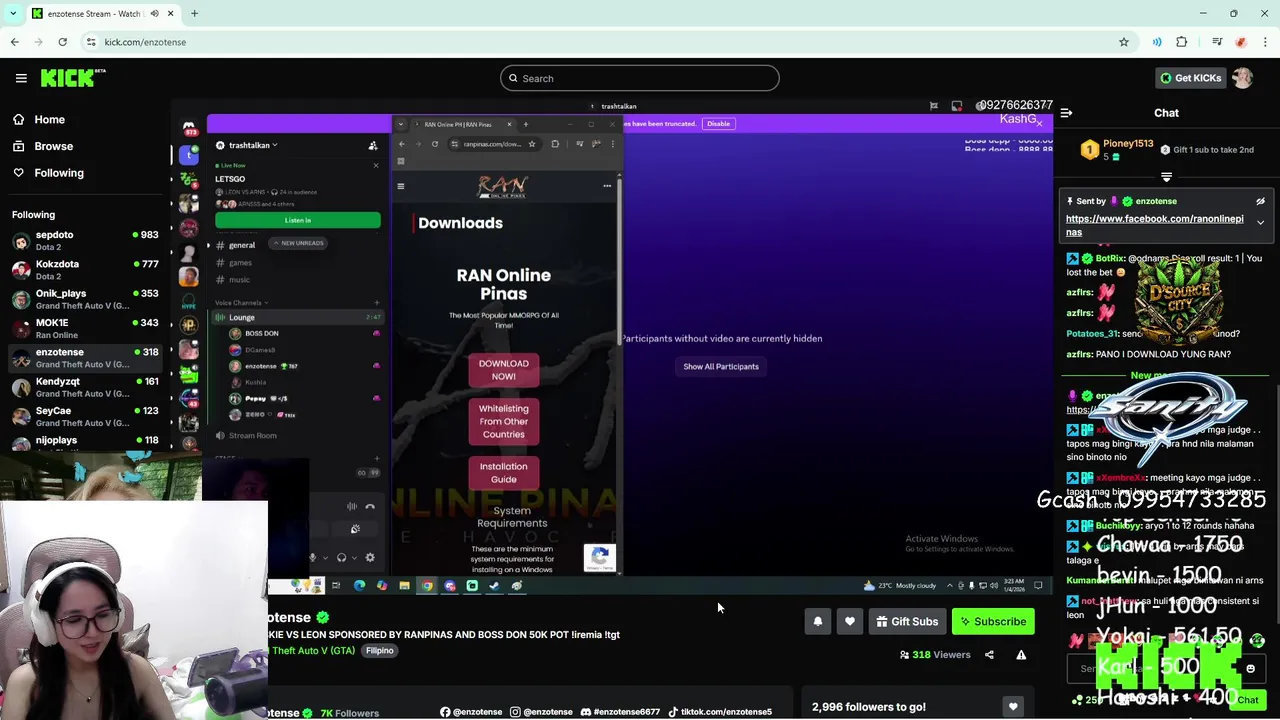Open sepdoto channel in Following list
The image size is (1280, 720).
click(x=85, y=240)
